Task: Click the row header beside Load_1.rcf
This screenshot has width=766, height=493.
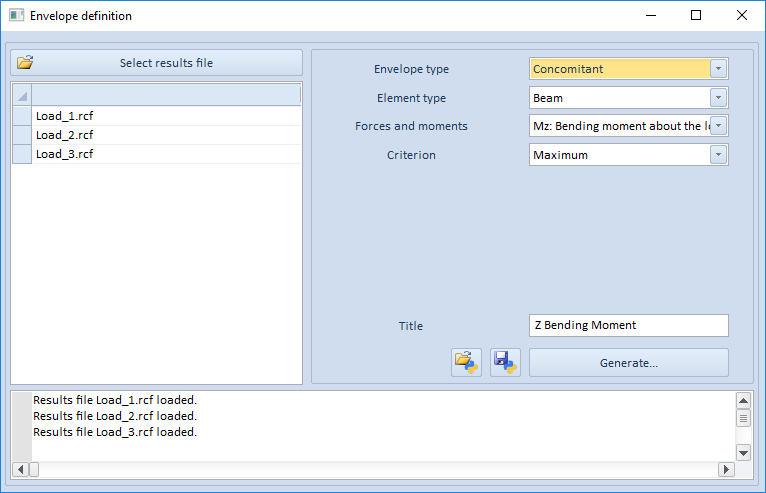Action: click(22, 116)
